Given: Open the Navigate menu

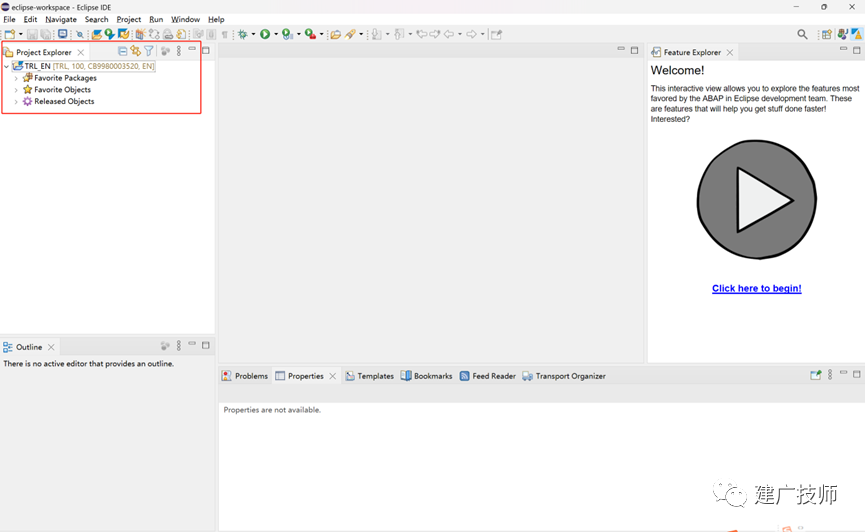Looking at the screenshot, I should [61, 19].
